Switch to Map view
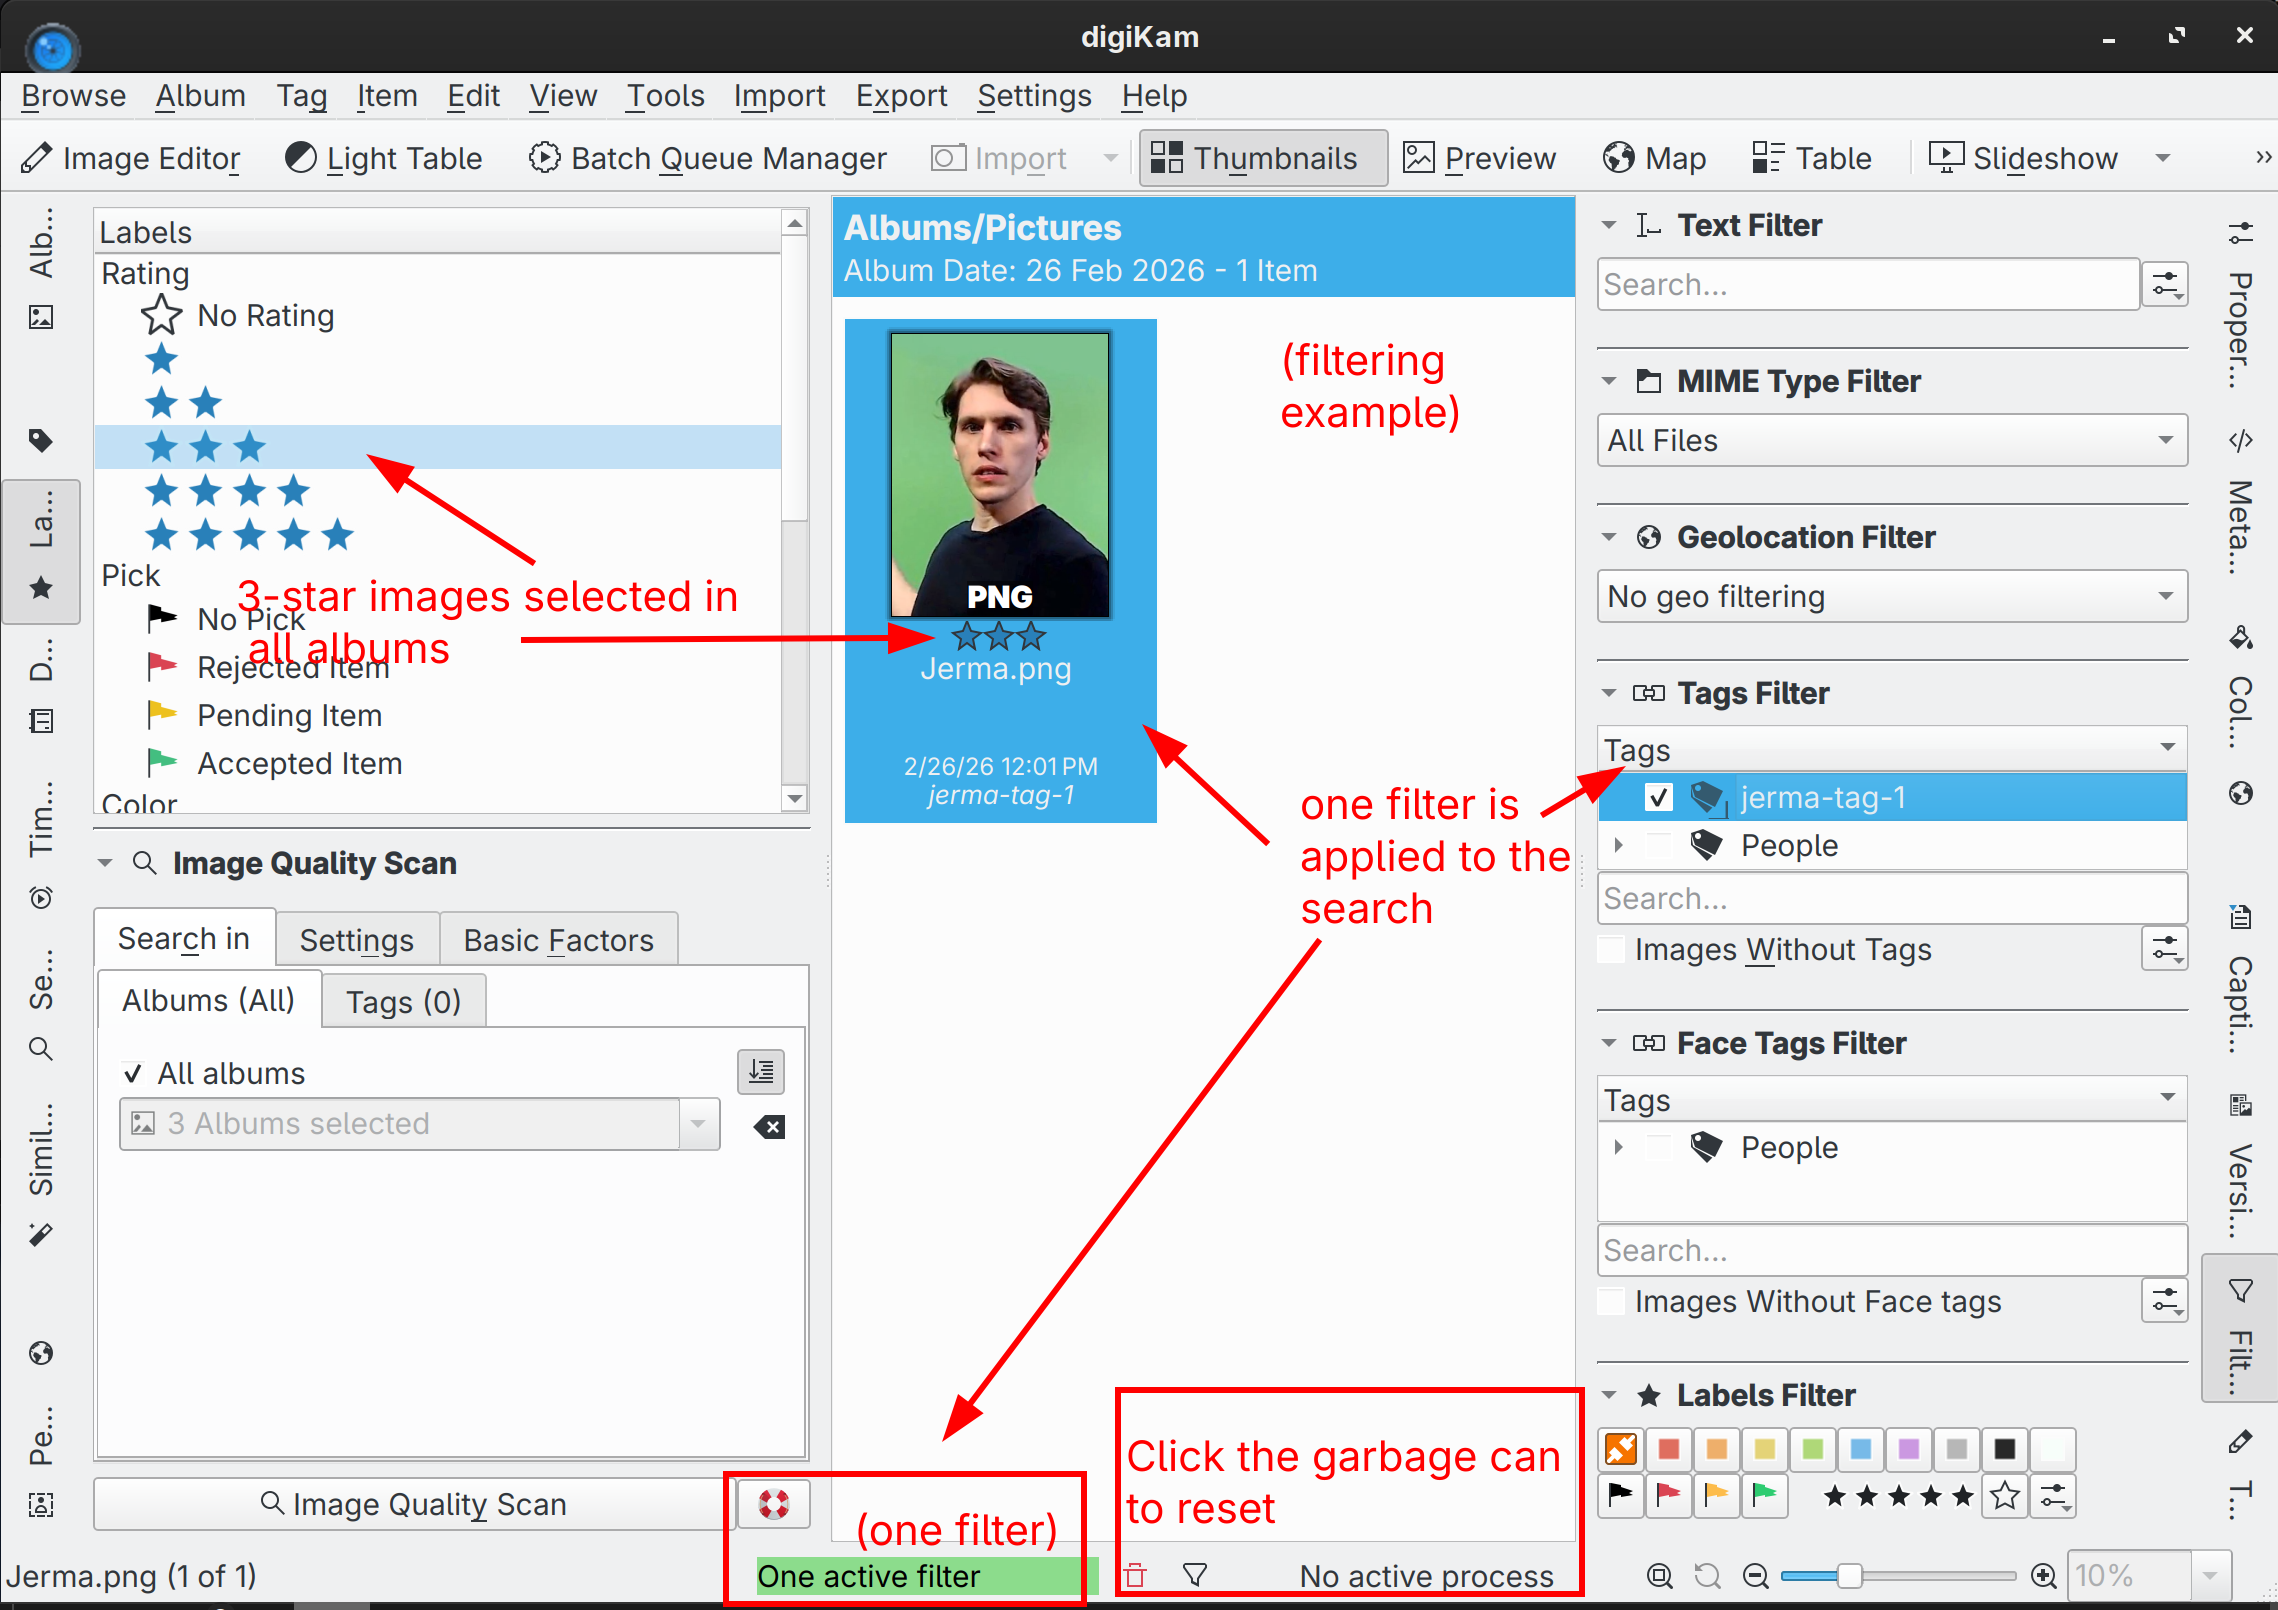Image resolution: width=2278 pixels, height=1610 pixels. [1655, 158]
